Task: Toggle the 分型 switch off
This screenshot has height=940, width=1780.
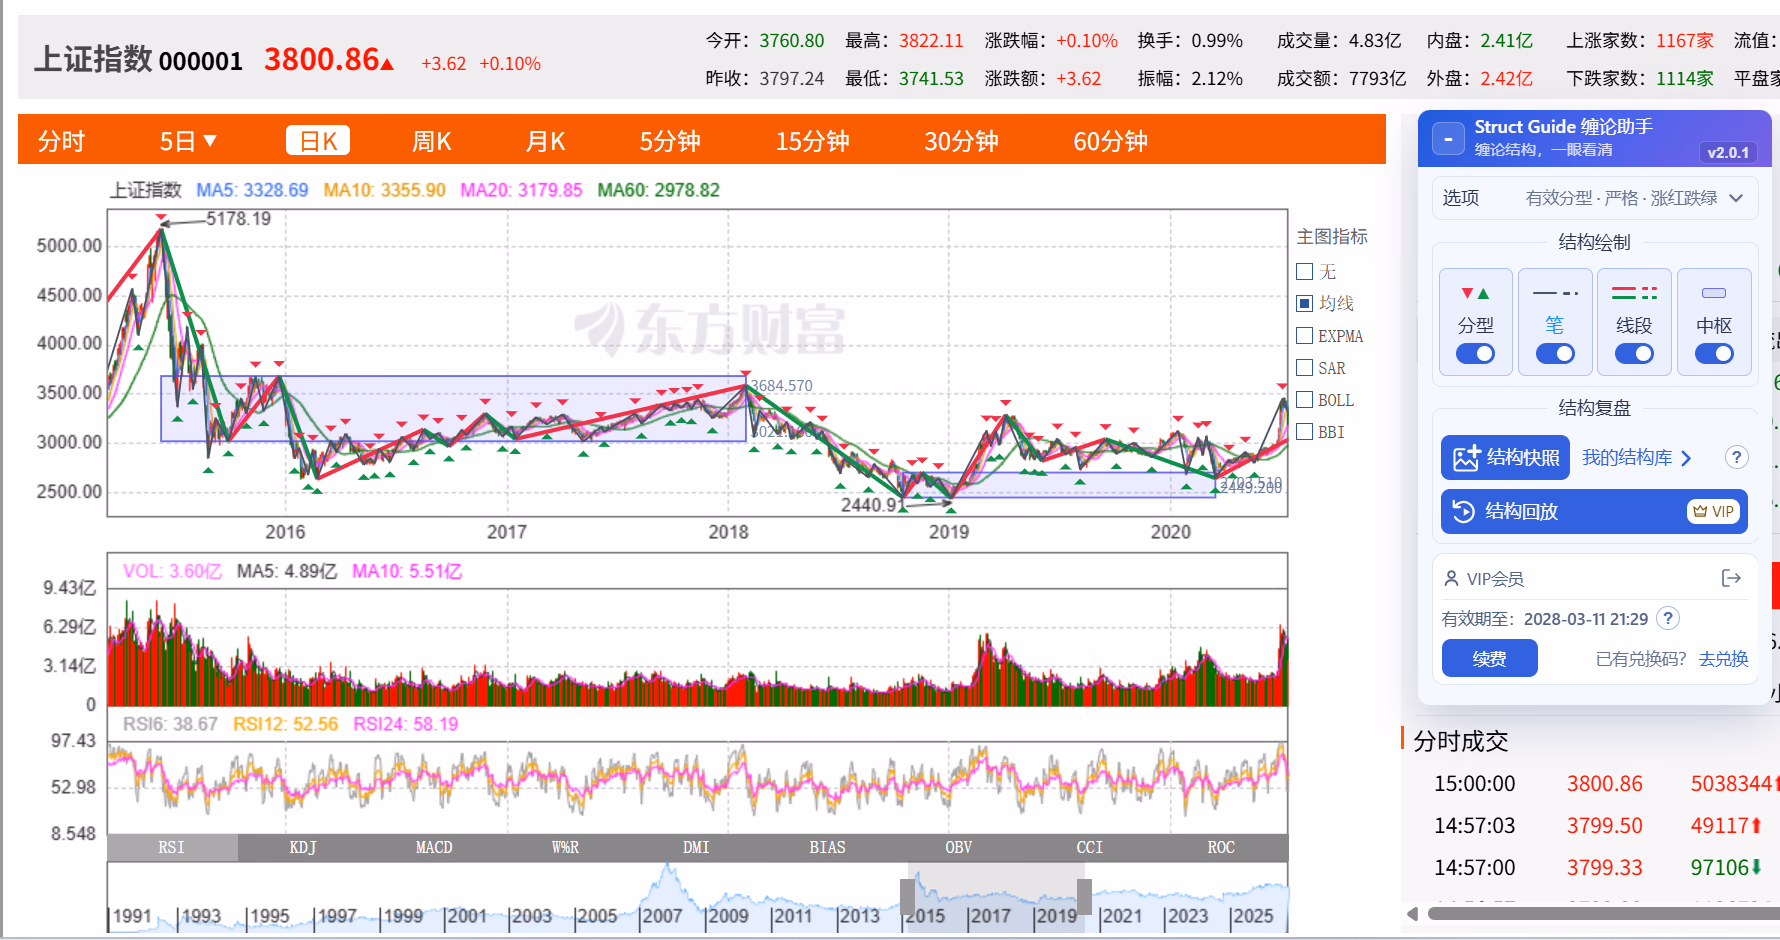Action: pos(1475,353)
